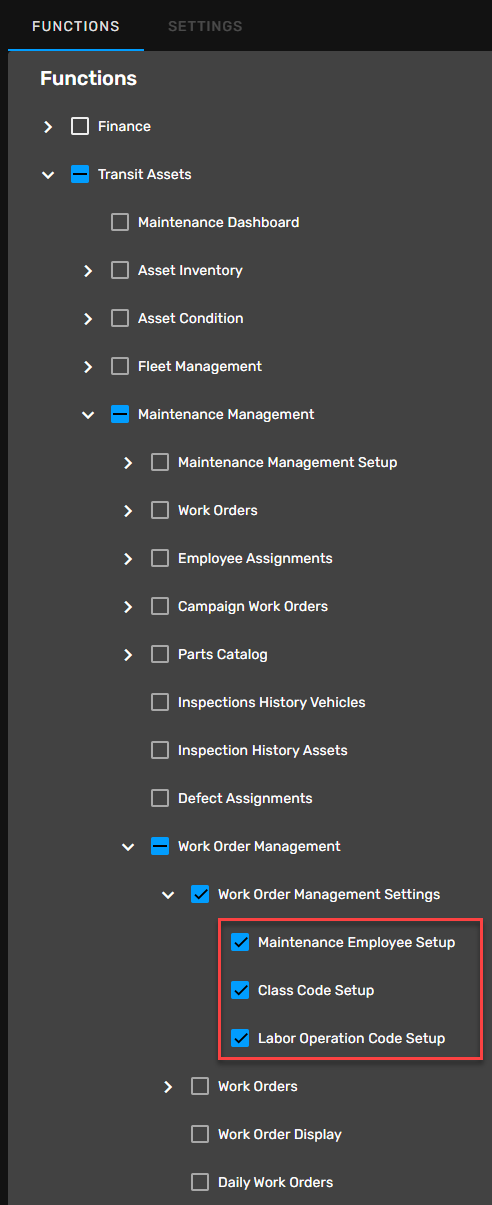This screenshot has height=1205, width=492.
Task: Check the Defect Assignments checkbox
Action: pos(160,799)
